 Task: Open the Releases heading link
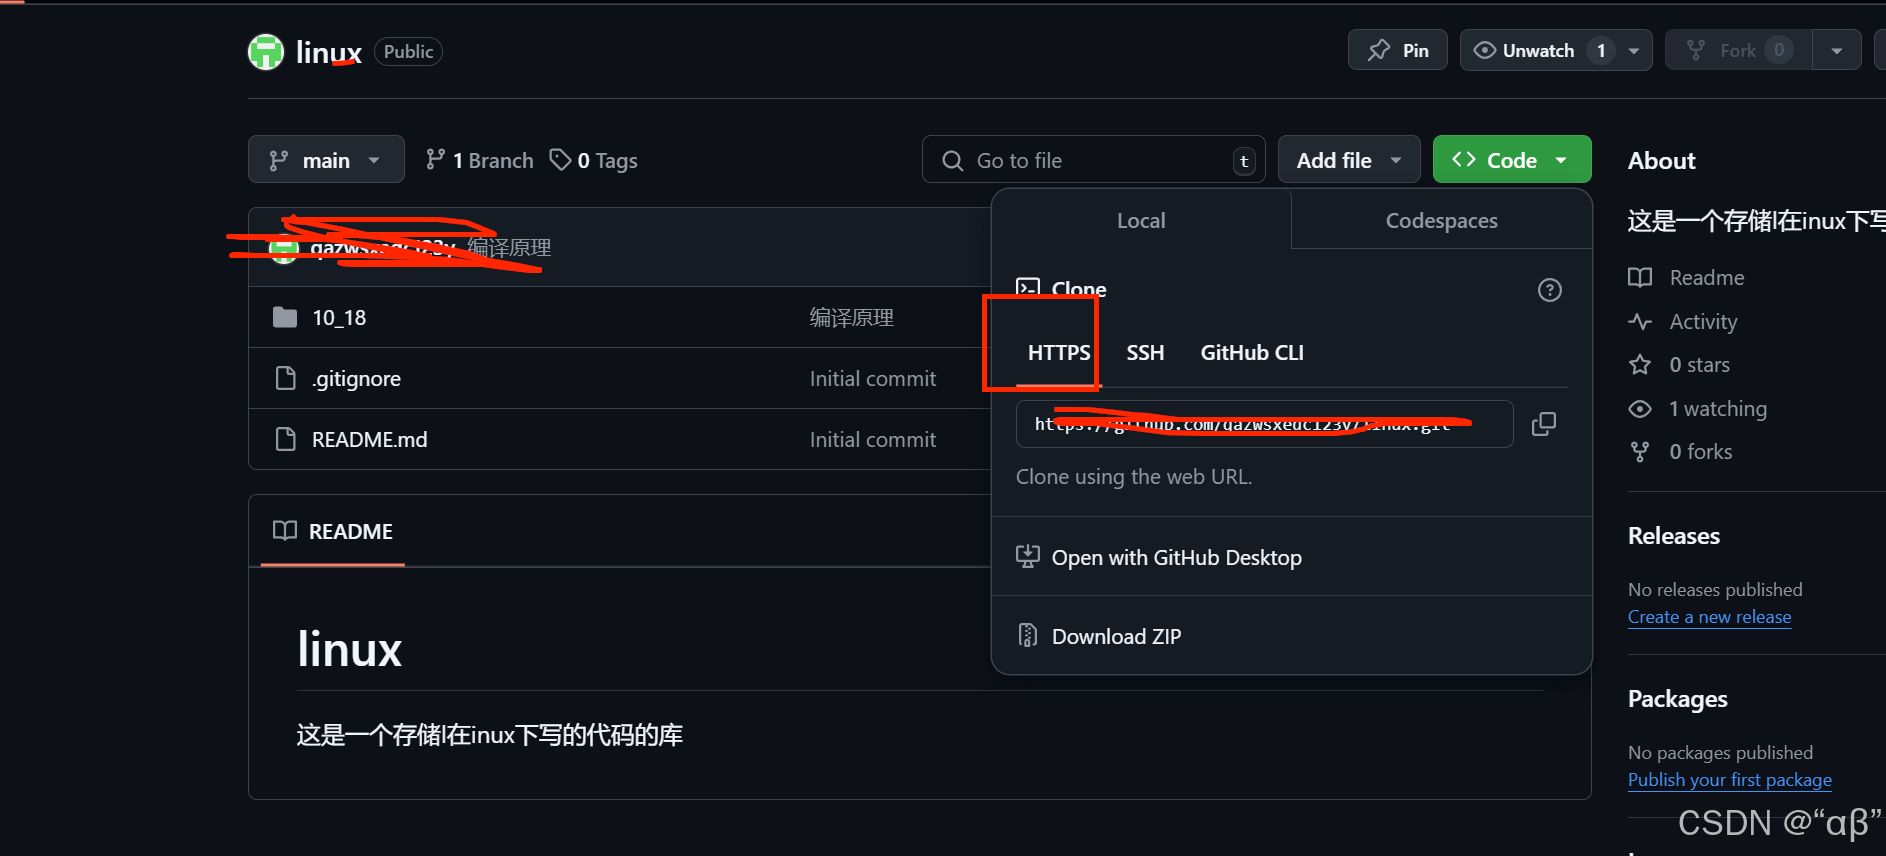click(1673, 536)
